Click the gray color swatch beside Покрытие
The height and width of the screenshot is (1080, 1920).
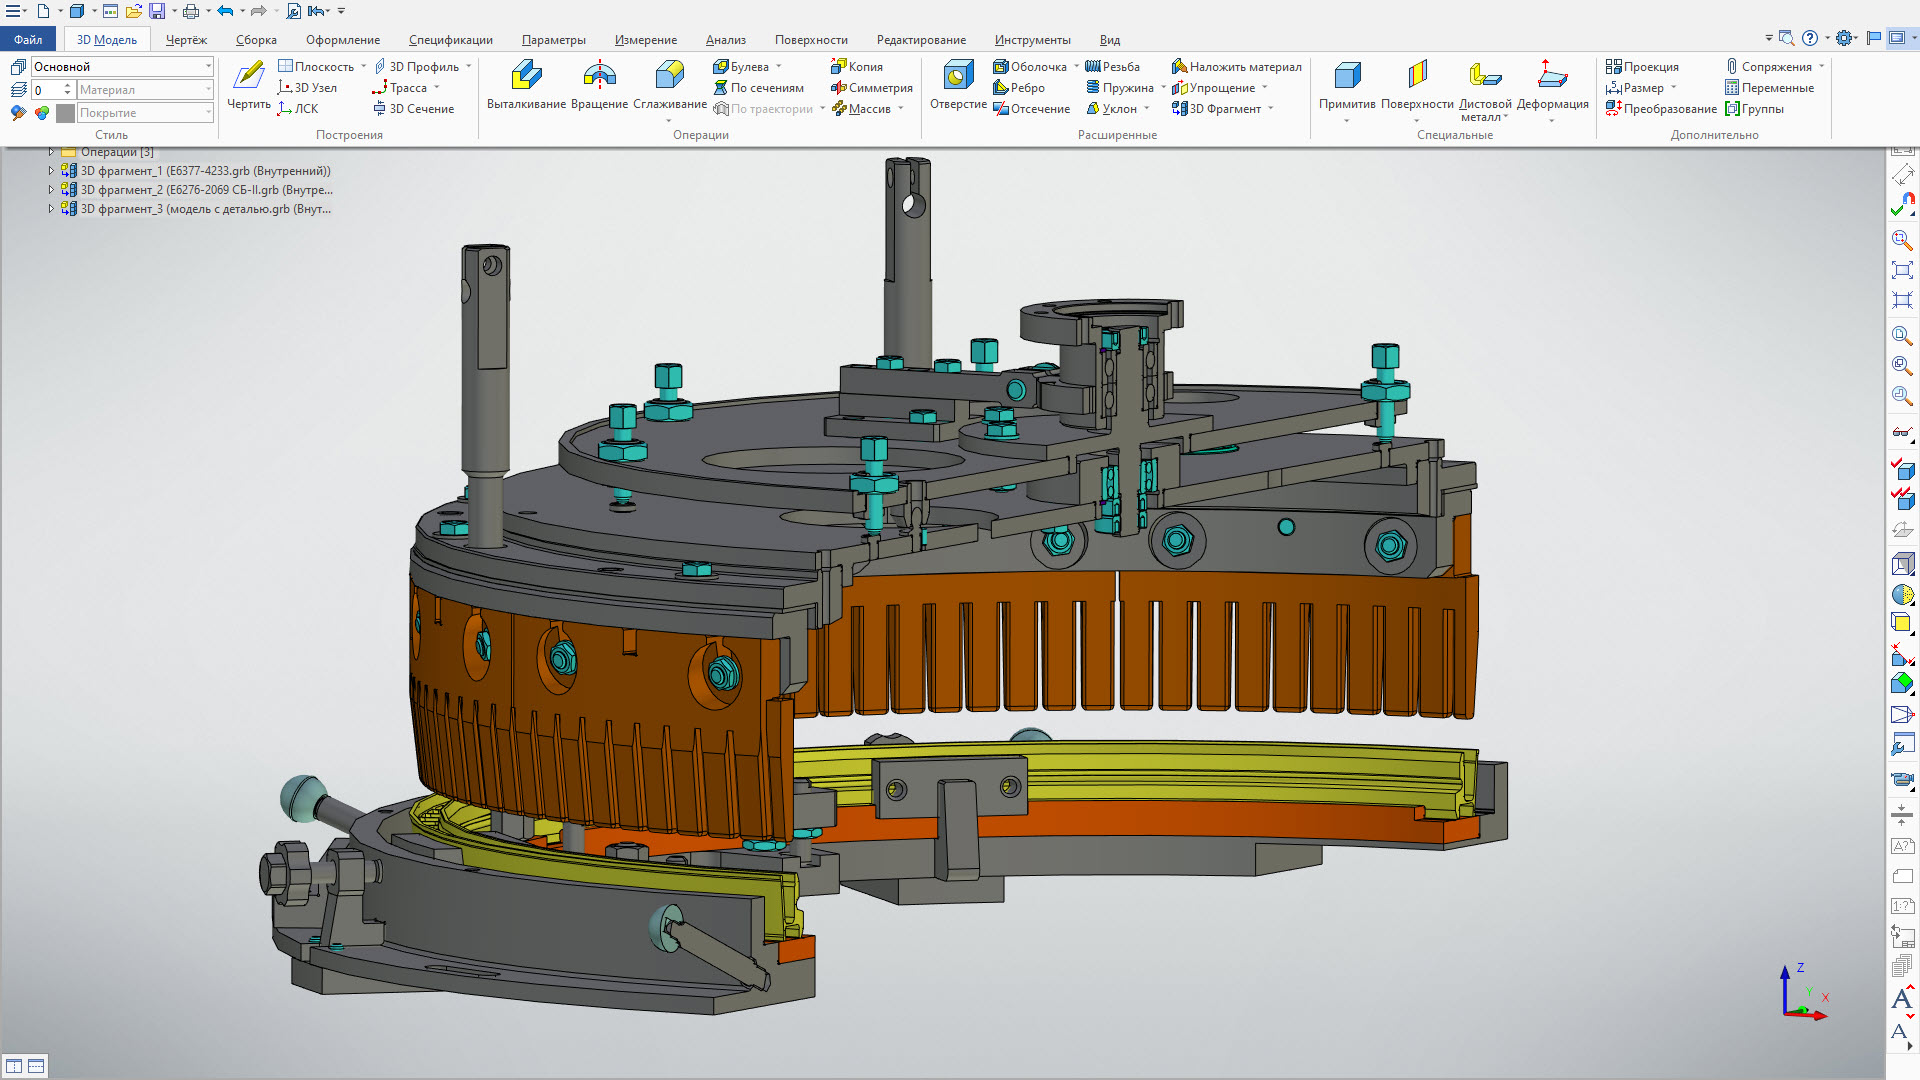click(65, 113)
